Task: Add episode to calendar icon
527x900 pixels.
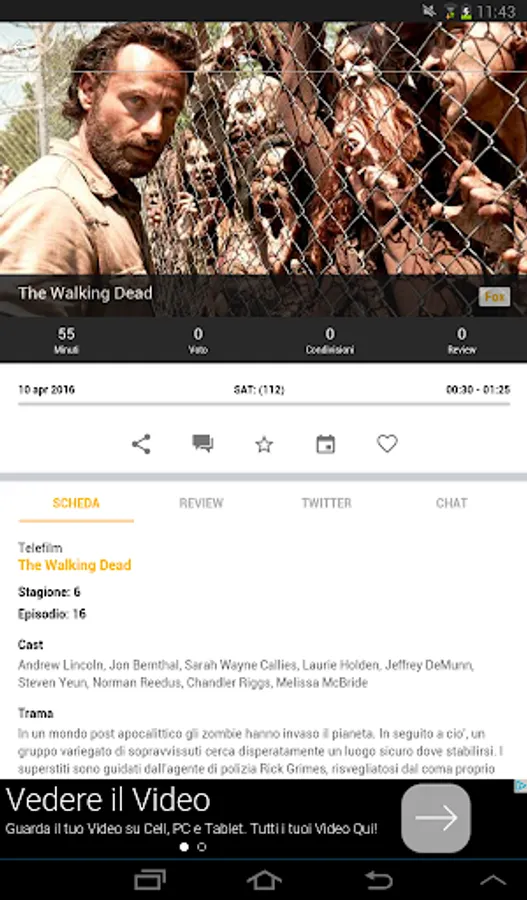Action: click(326, 444)
